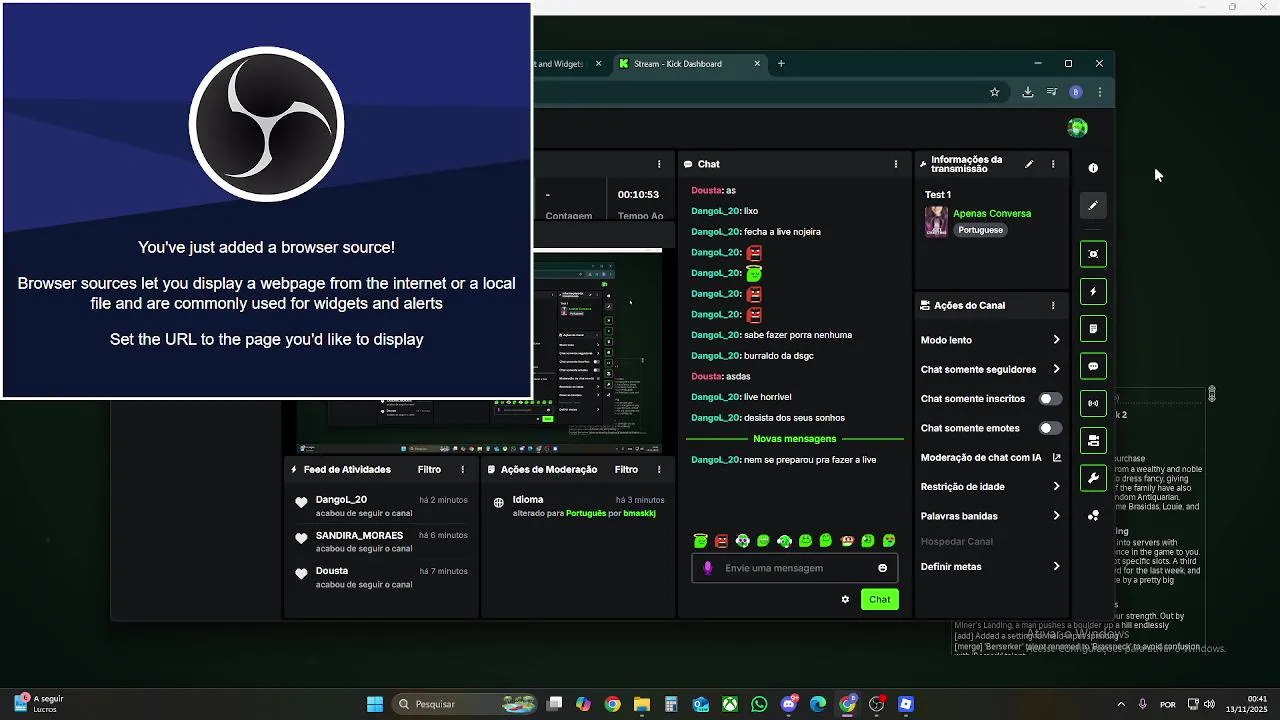Open Chrome three-dot menu
The height and width of the screenshot is (720, 1280).
pyautogui.click(x=1100, y=92)
